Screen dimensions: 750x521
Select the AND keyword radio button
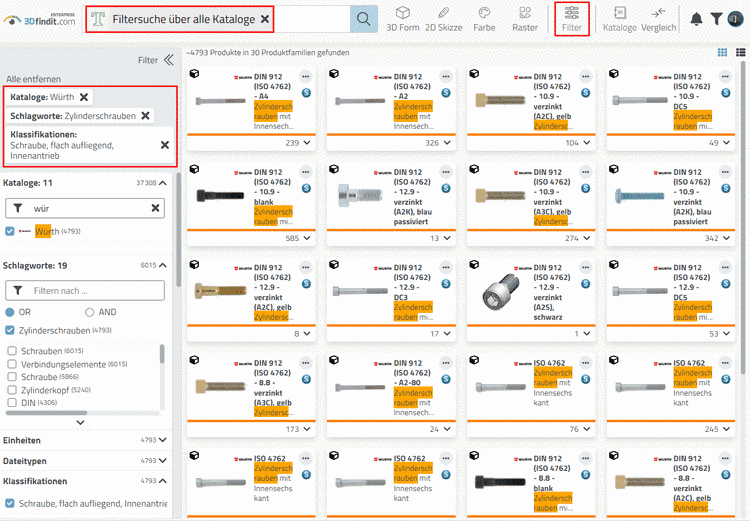pyautogui.click(x=89, y=312)
